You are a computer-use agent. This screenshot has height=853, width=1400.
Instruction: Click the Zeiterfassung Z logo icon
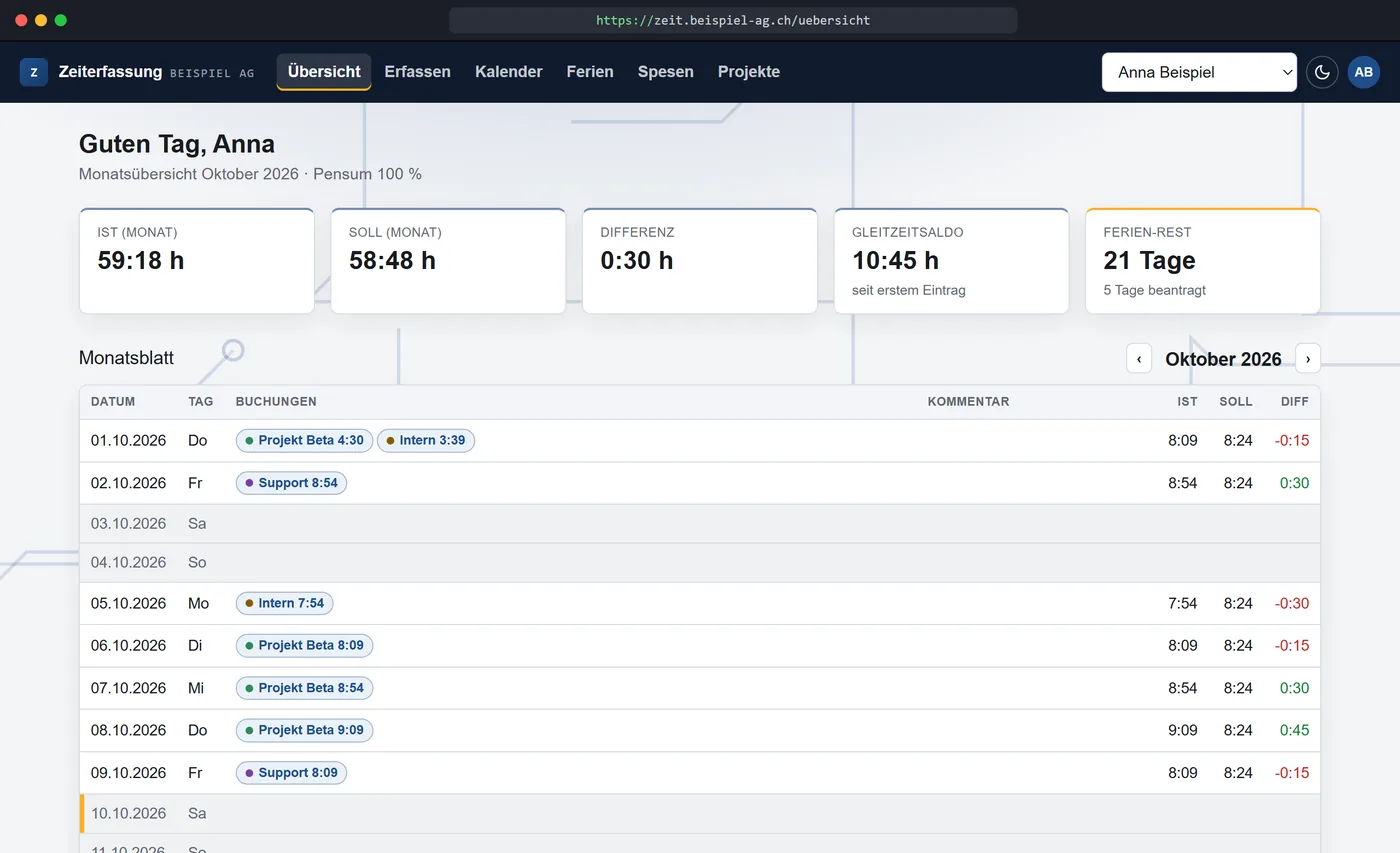coord(34,72)
